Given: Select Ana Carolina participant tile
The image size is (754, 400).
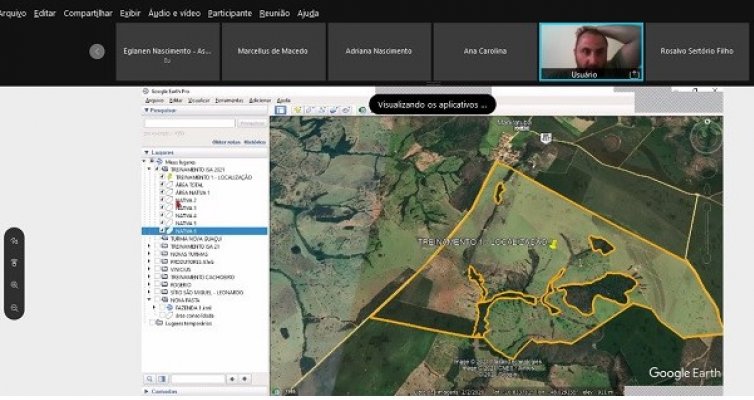Looking at the screenshot, I should 484,51.
